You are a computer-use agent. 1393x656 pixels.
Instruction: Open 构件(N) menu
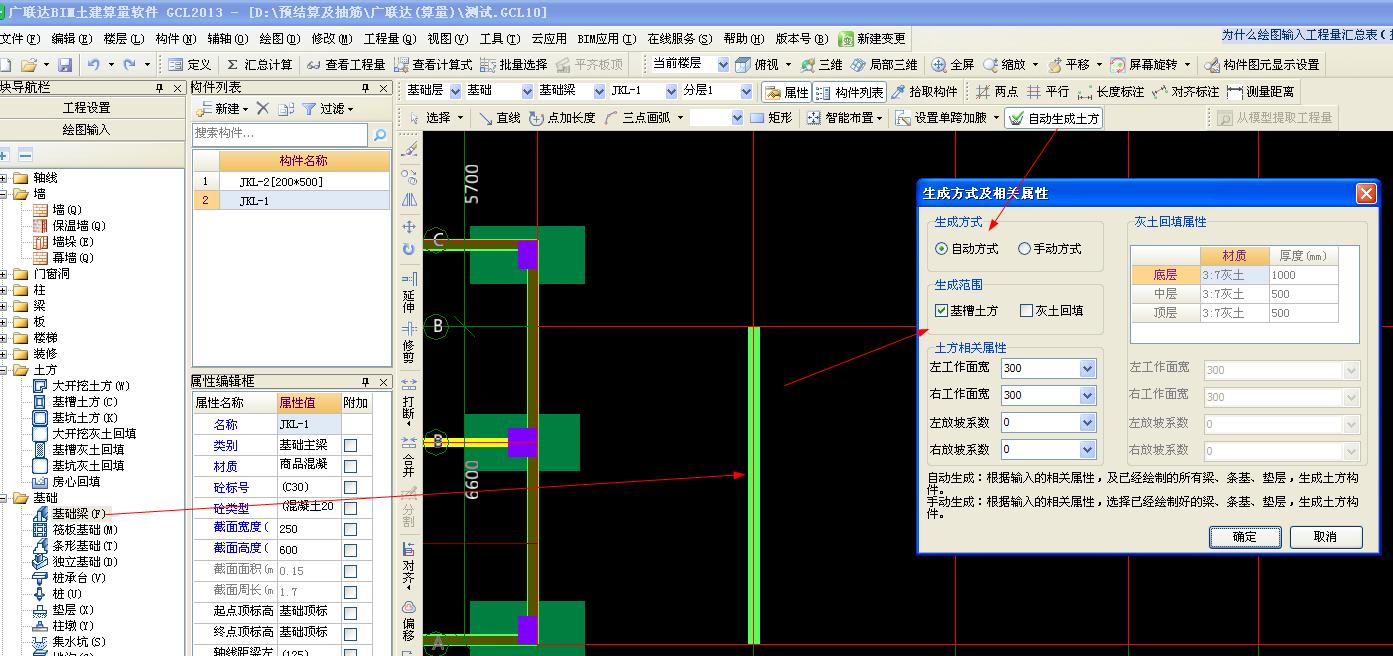pyautogui.click(x=175, y=39)
